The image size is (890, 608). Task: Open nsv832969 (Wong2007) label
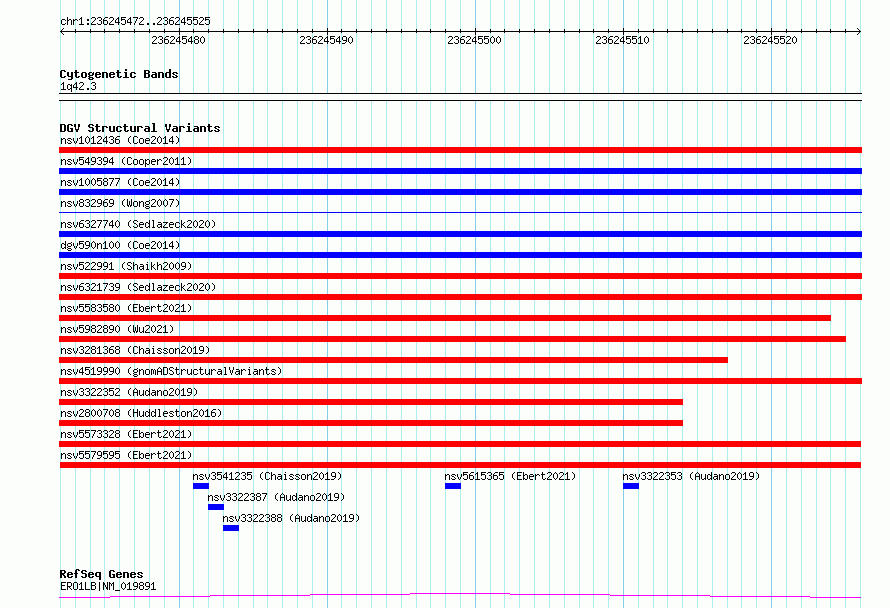tap(120, 203)
